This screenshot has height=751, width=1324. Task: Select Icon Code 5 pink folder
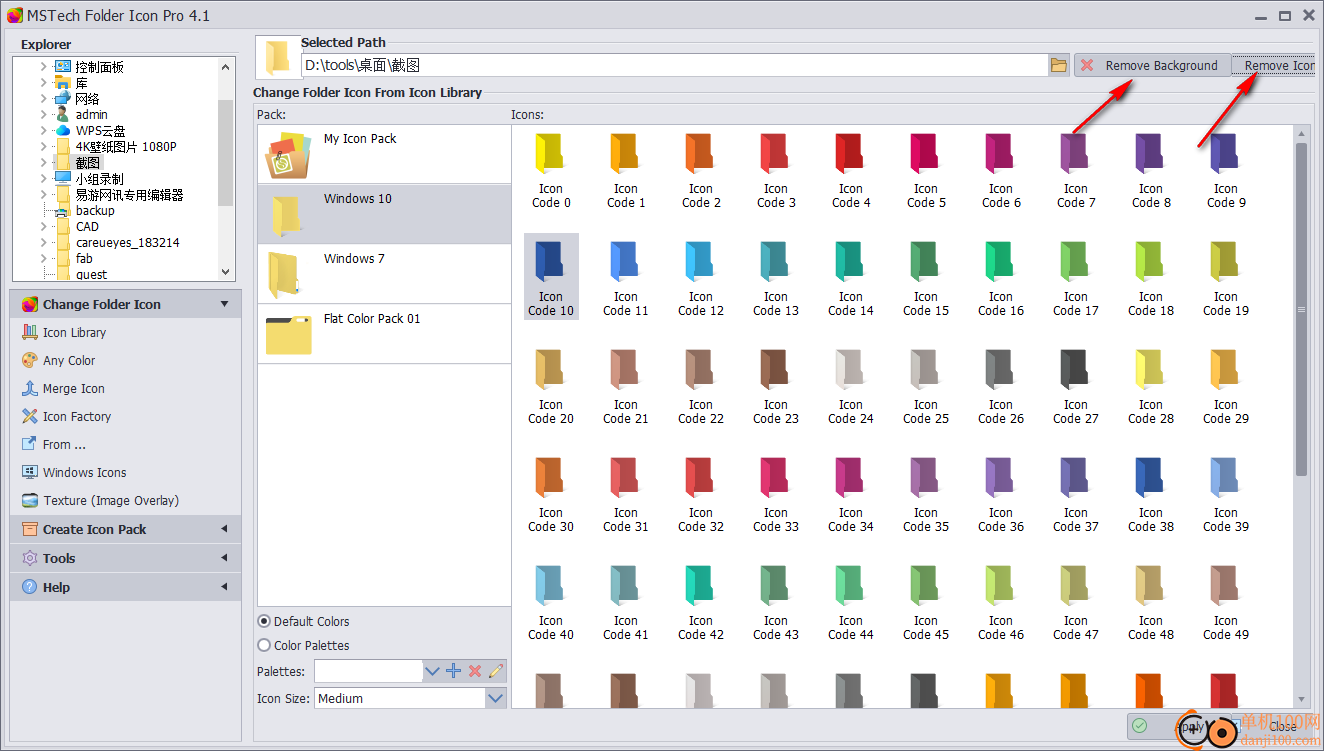926,169
